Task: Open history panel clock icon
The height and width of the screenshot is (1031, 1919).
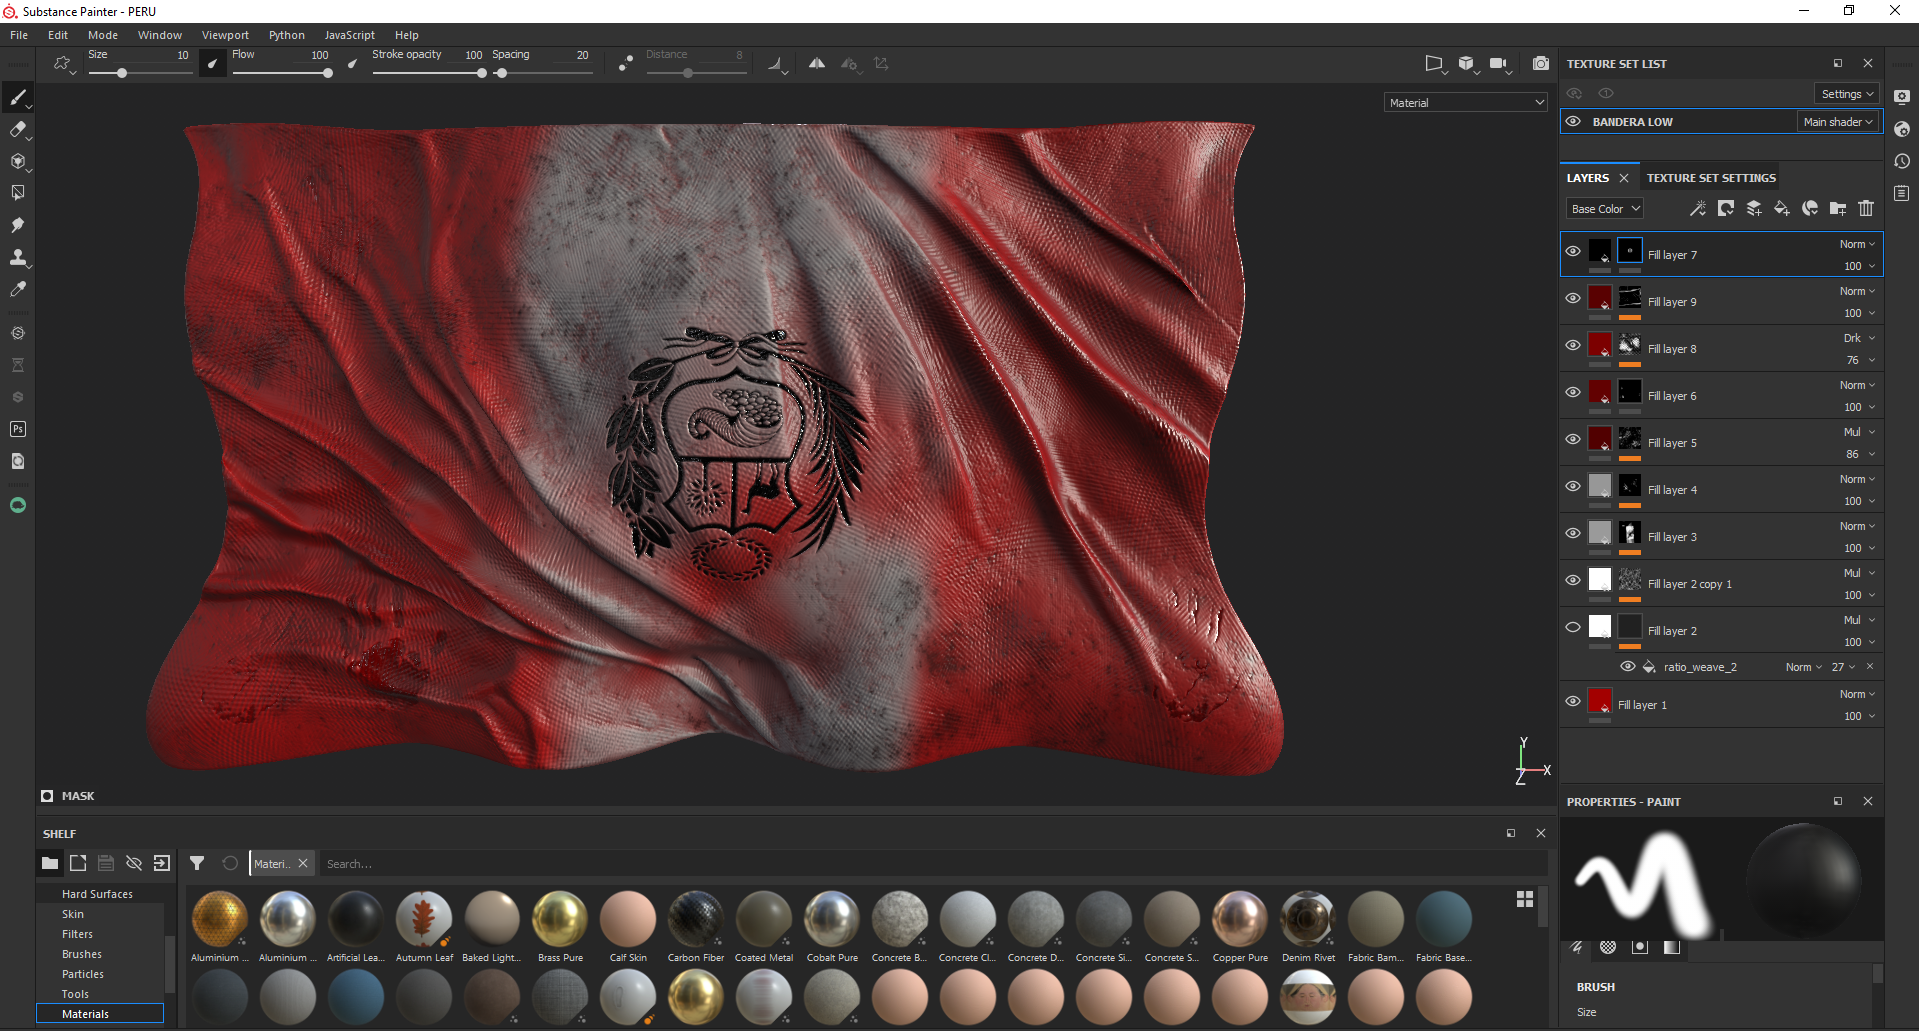Action: (1902, 161)
